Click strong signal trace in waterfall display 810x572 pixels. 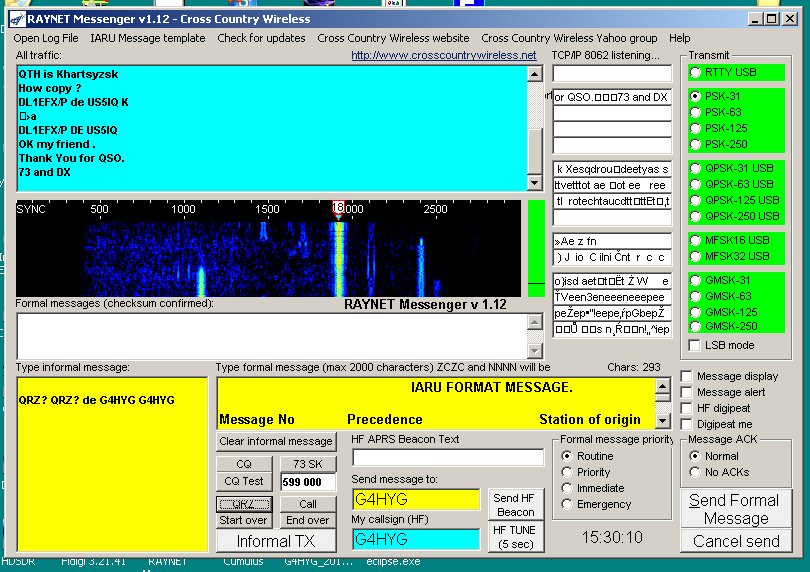pos(338,258)
